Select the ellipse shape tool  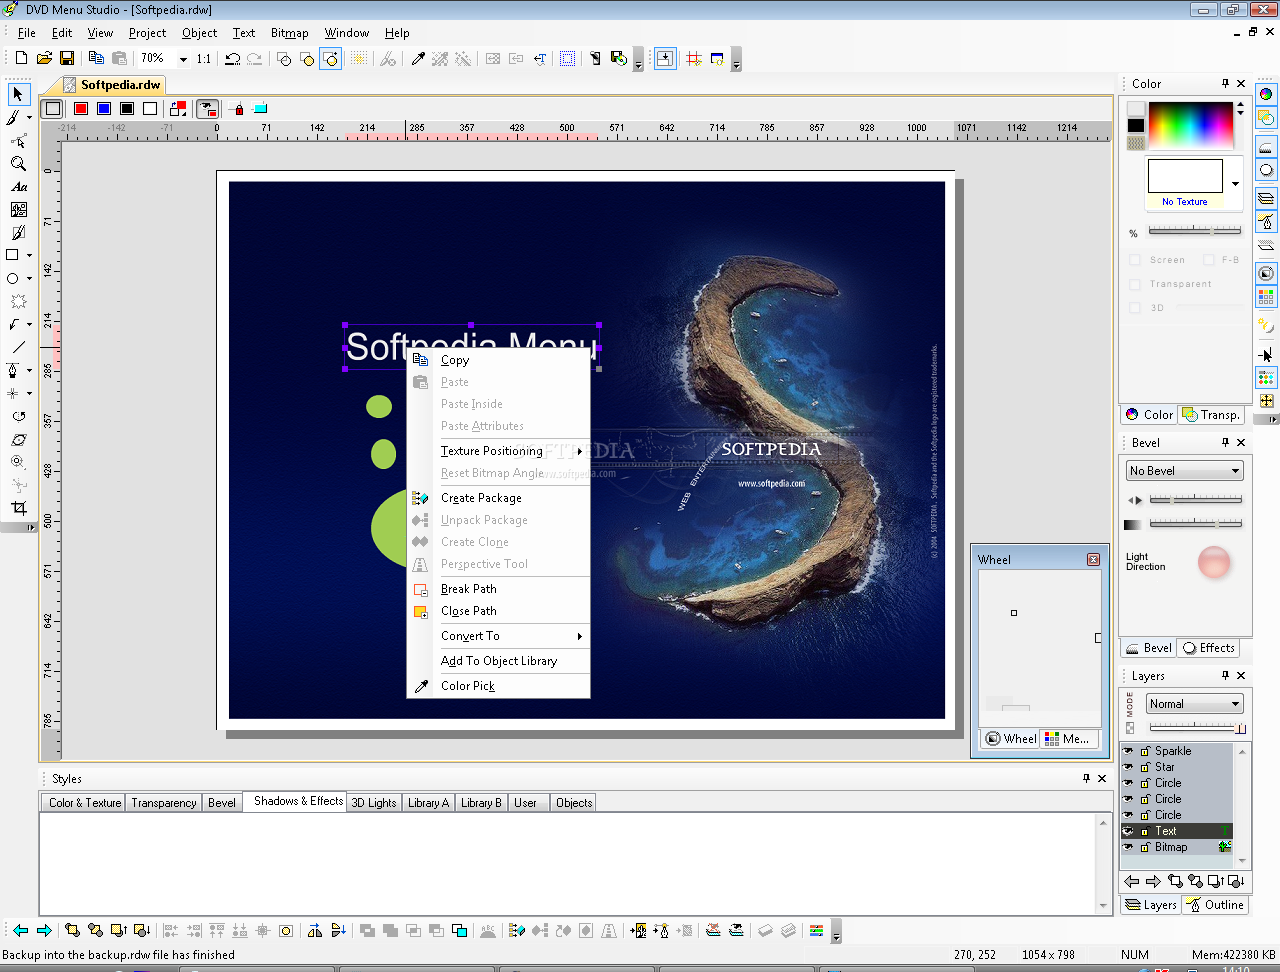[x=13, y=279]
